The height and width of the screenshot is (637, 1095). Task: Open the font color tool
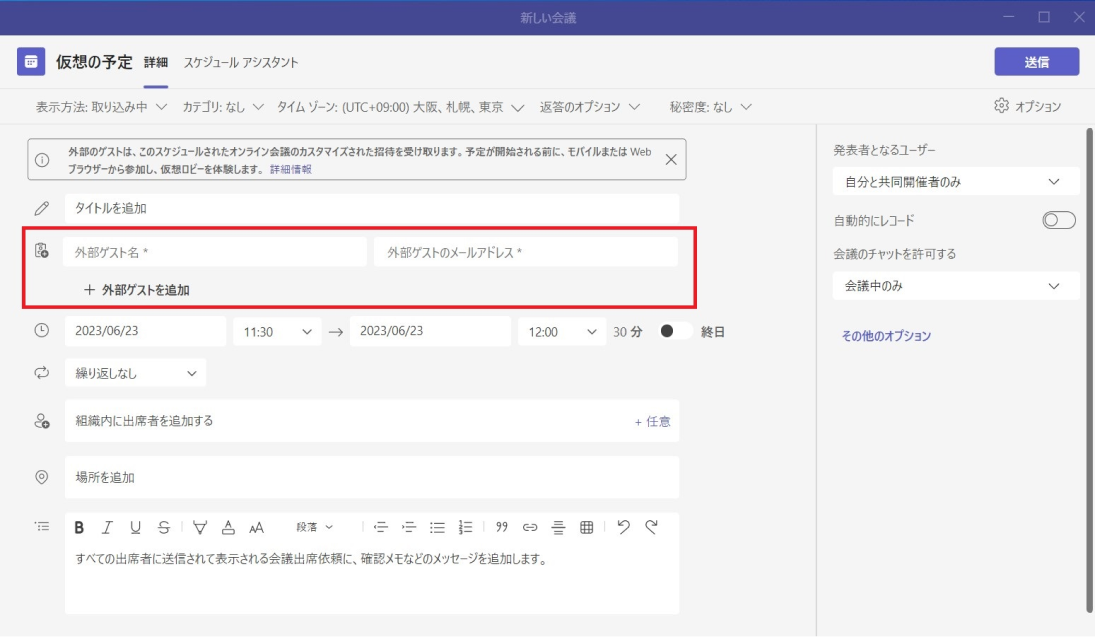click(228, 527)
